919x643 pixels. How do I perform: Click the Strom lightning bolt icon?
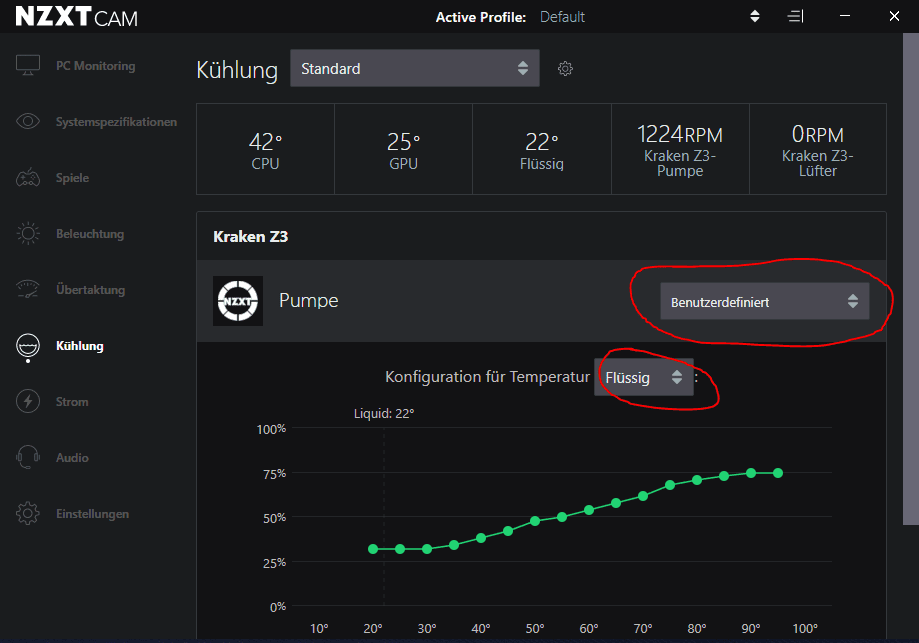click(28, 402)
